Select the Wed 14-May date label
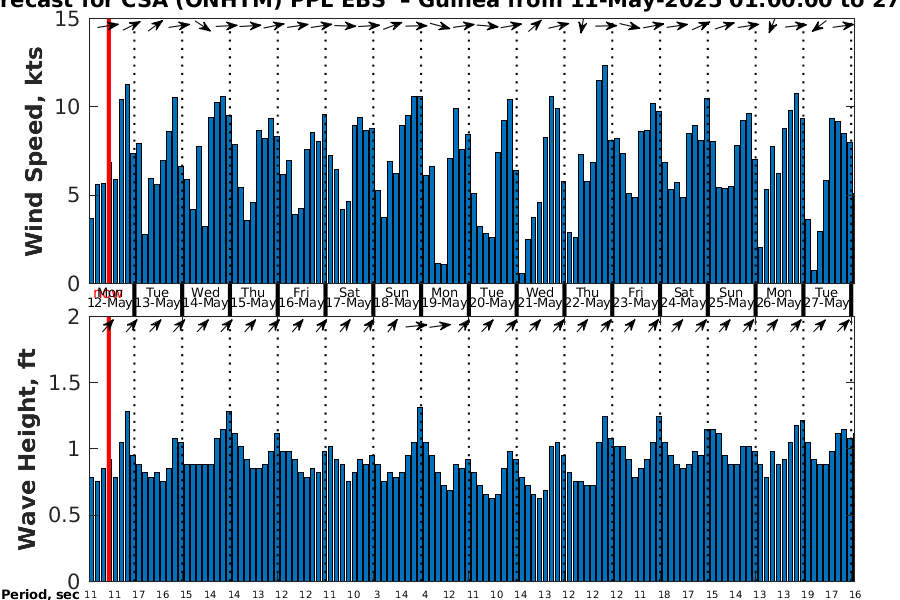Image resolution: width=900 pixels, height=600 pixels. pos(205,297)
